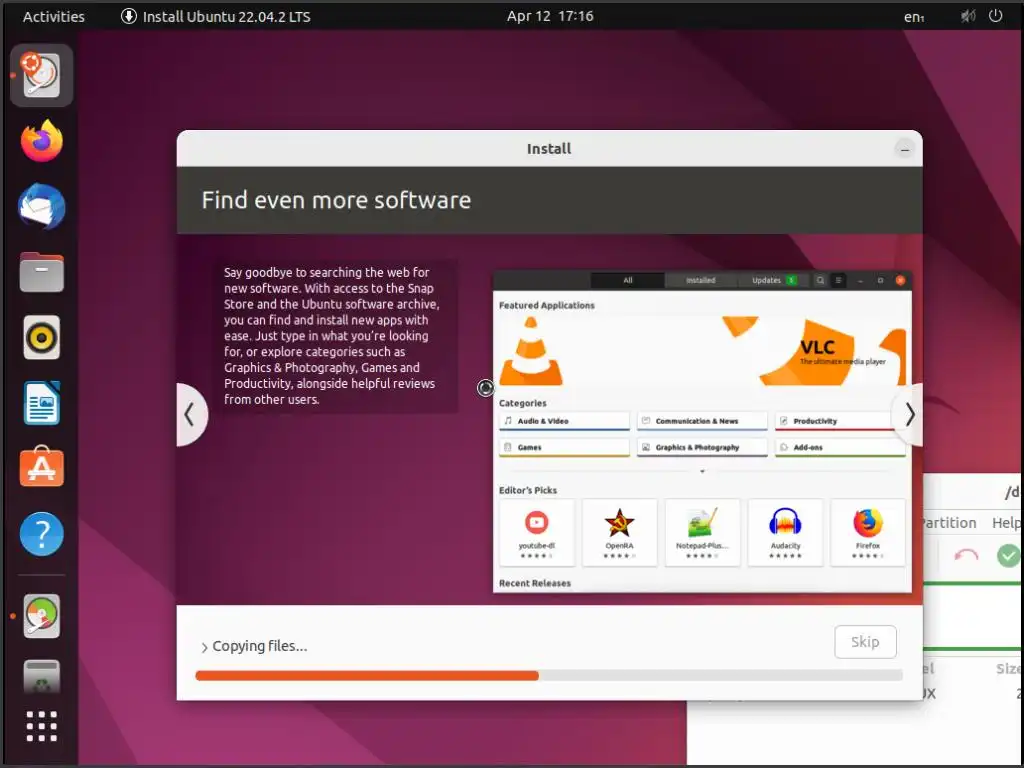Click the Install window title
The height and width of the screenshot is (768, 1024).
coord(549,149)
